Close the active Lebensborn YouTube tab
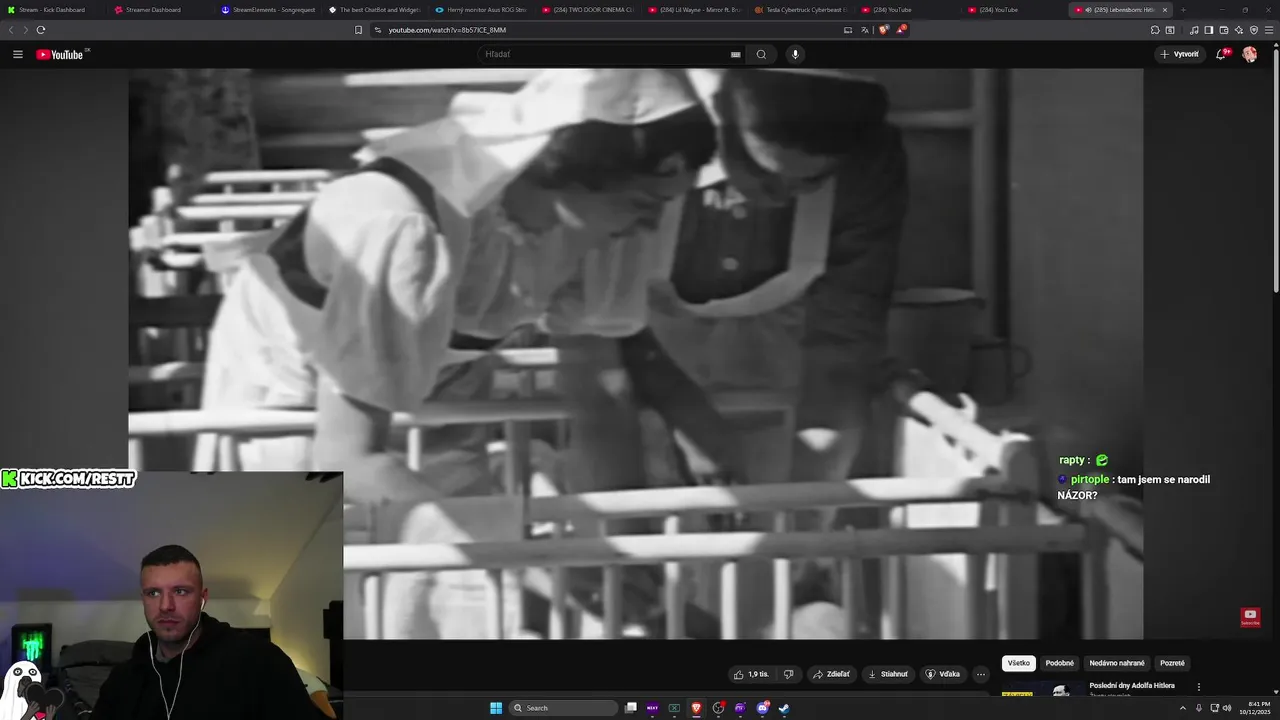The height and width of the screenshot is (720, 1280). [x=1164, y=10]
